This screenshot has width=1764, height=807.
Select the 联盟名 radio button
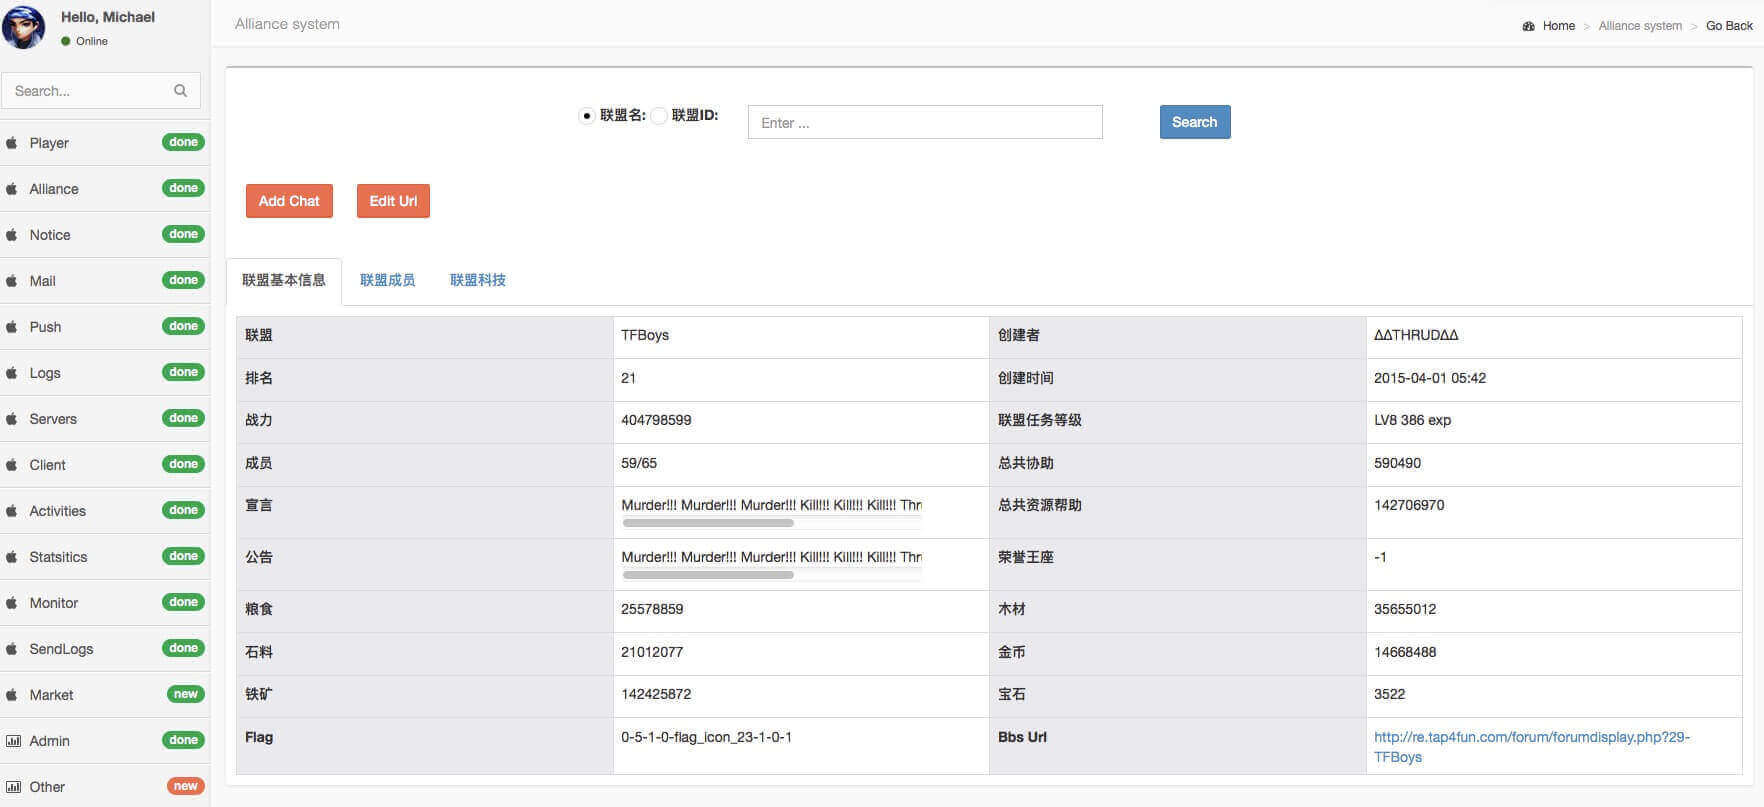[x=587, y=116]
